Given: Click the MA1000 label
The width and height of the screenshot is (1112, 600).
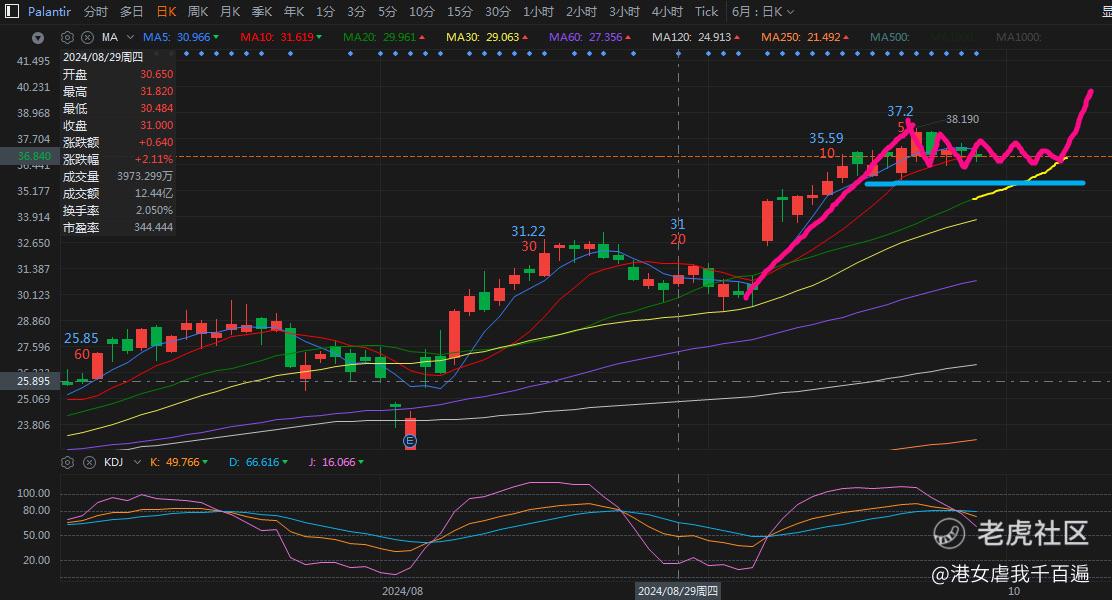Looking at the screenshot, I should (1018, 37).
